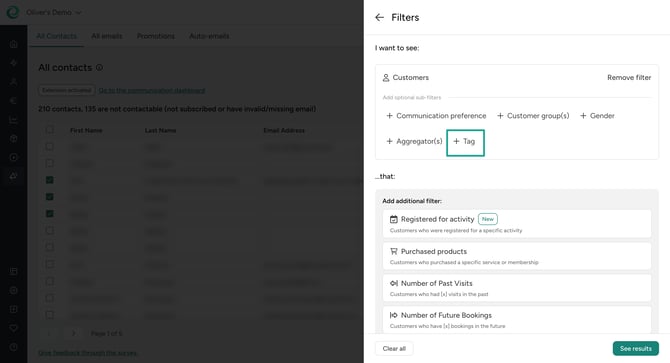Click the Customers person icon
This screenshot has width=670, height=363.
(x=386, y=78)
